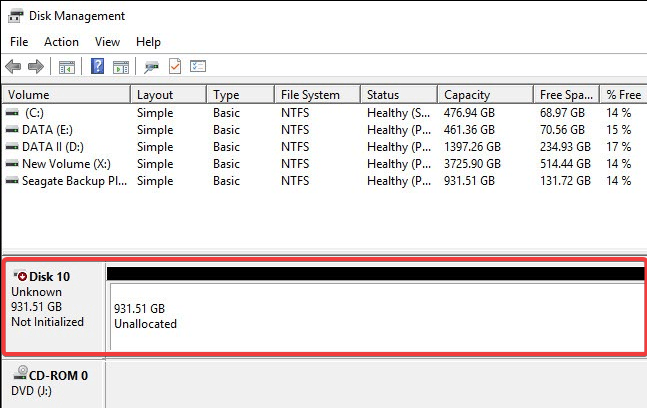Click the Forward arrow toolbar icon
Screen dimensions: 647x408
click(x=36, y=66)
